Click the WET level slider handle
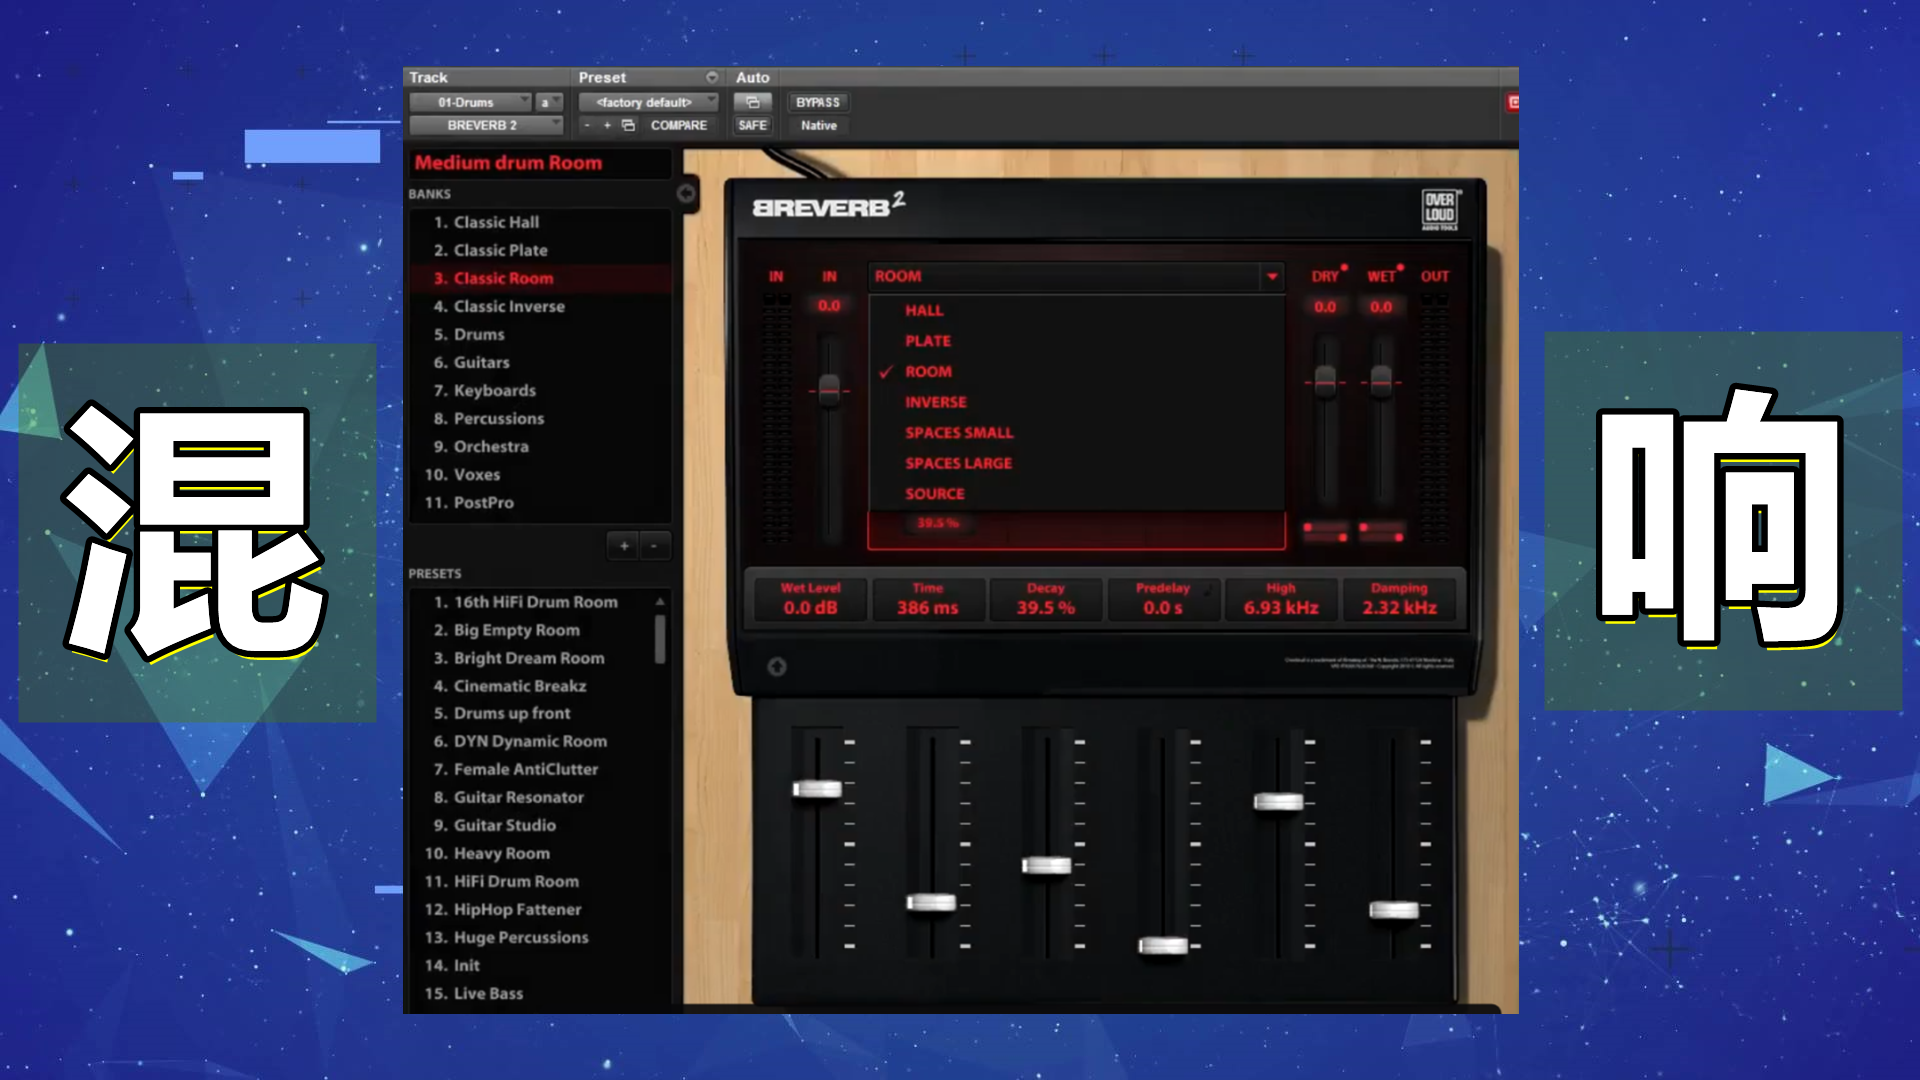Screen dimensions: 1920x1080 click(x=1381, y=381)
